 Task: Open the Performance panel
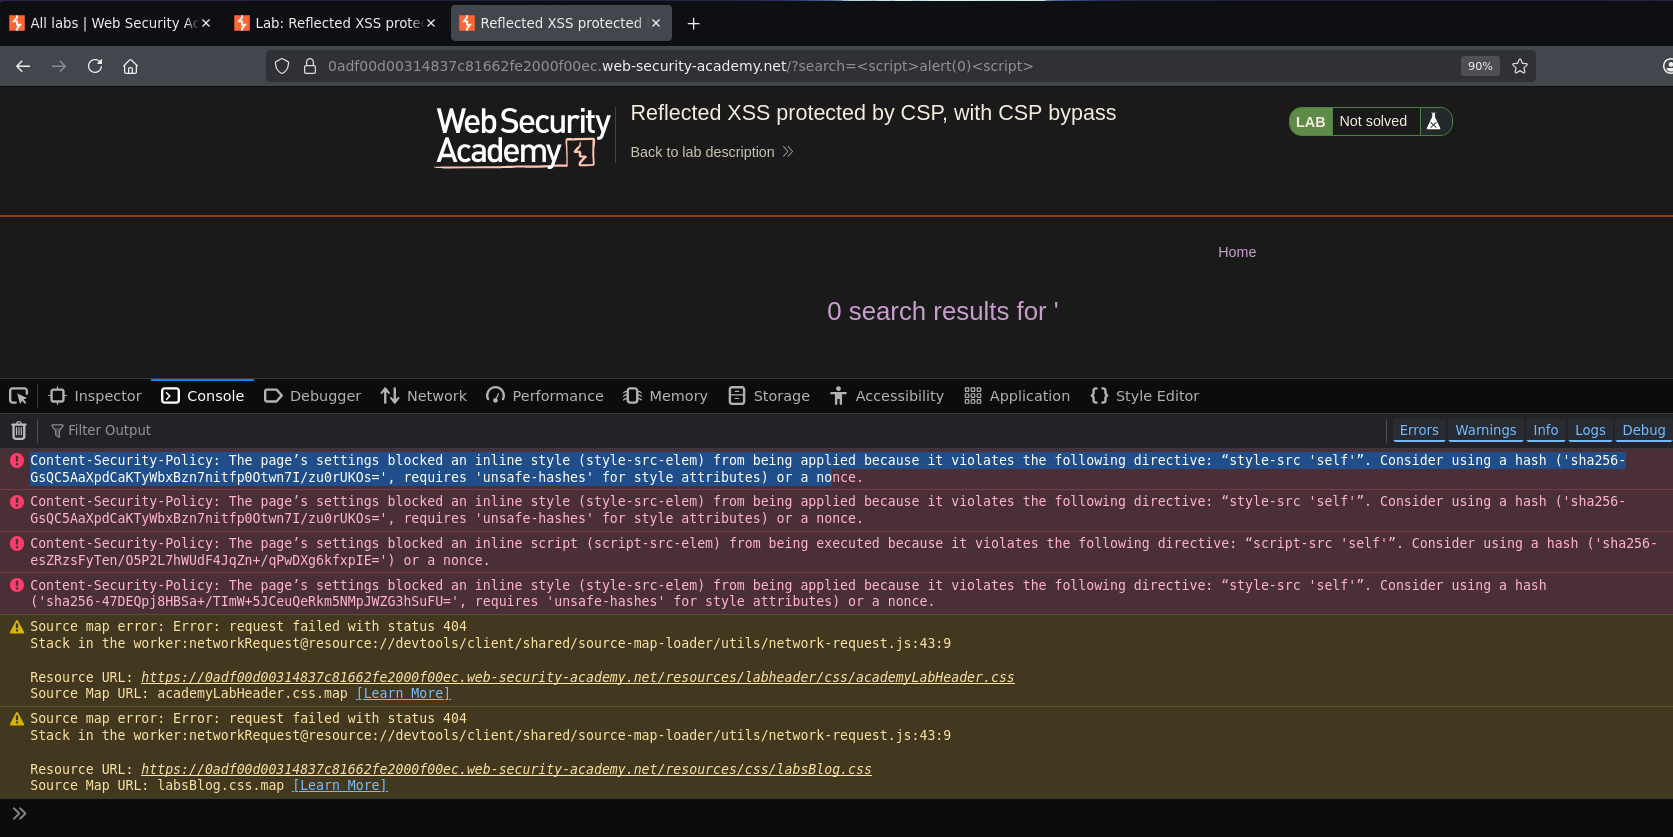(545, 396)
